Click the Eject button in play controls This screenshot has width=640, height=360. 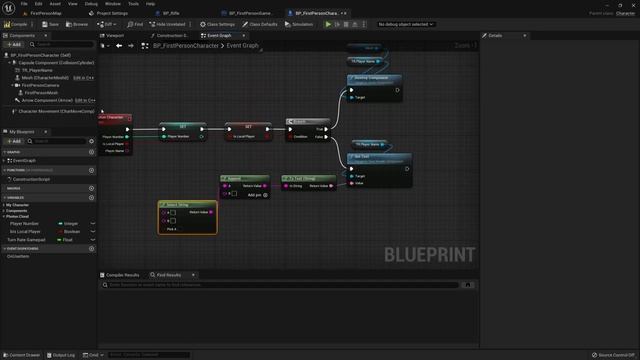click(x=355, y=24)
